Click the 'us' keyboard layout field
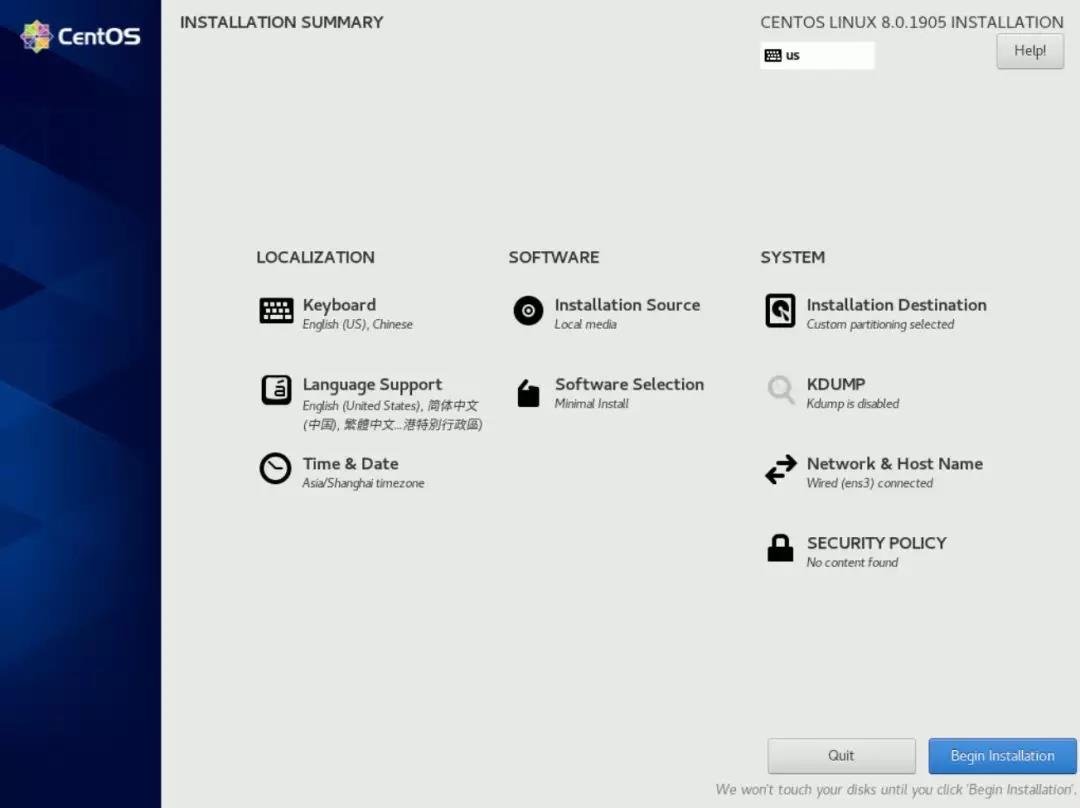The height and width of the screenshot is (808, 1080). [817, 55]
